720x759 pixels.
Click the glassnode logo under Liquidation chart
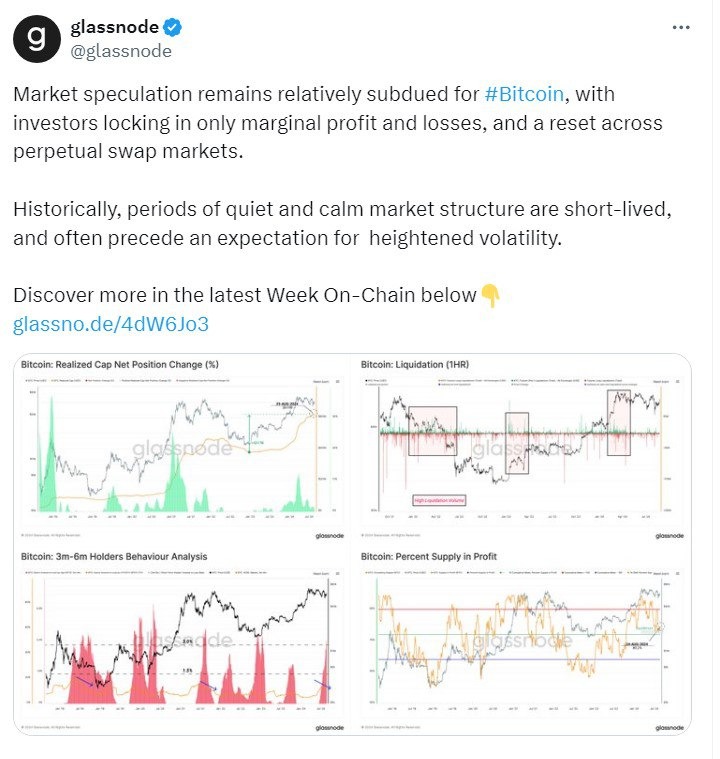(x=669, y=535)
